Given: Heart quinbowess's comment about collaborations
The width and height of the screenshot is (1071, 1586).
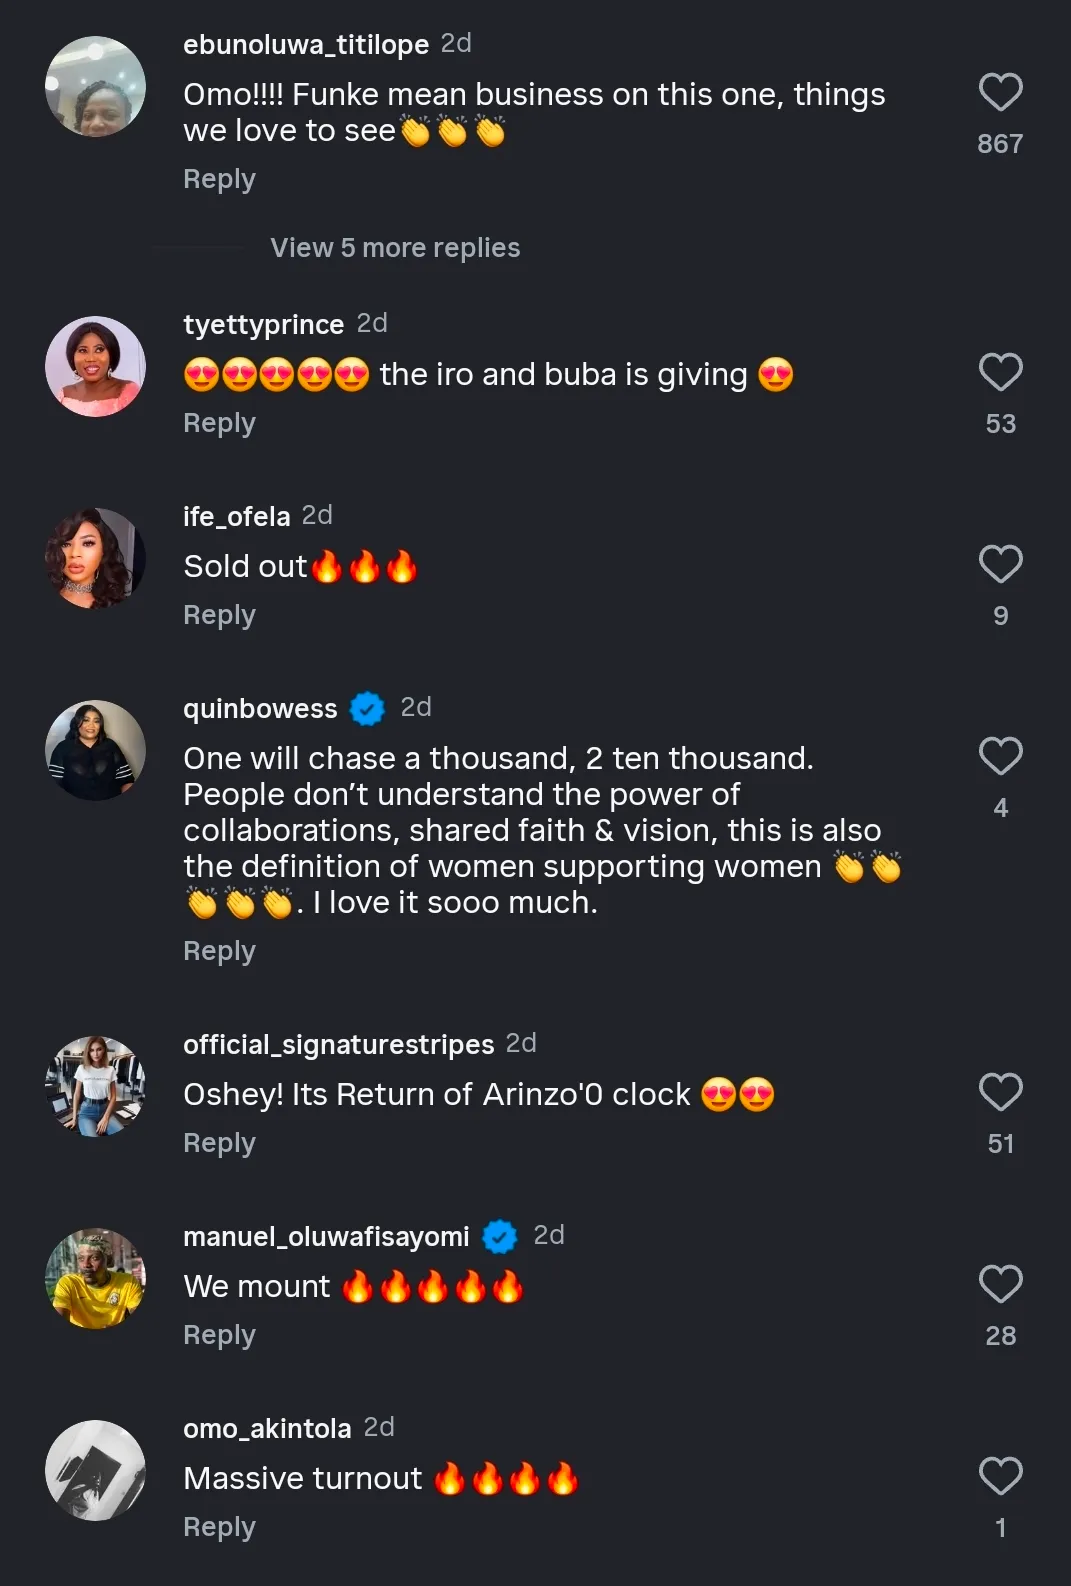Looking at the screenshot, I should tap(1000, 757).
